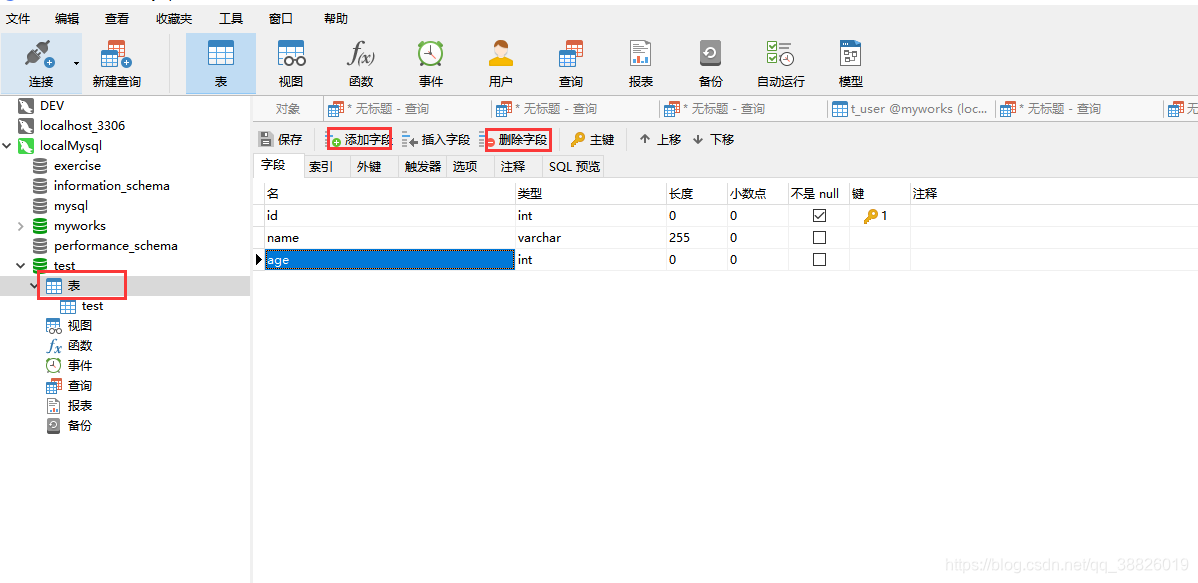Open the 自动运行 automation toolbar icon
Image resolution: width=1198 pixels, height=583 pixels.
coord(780,63)
